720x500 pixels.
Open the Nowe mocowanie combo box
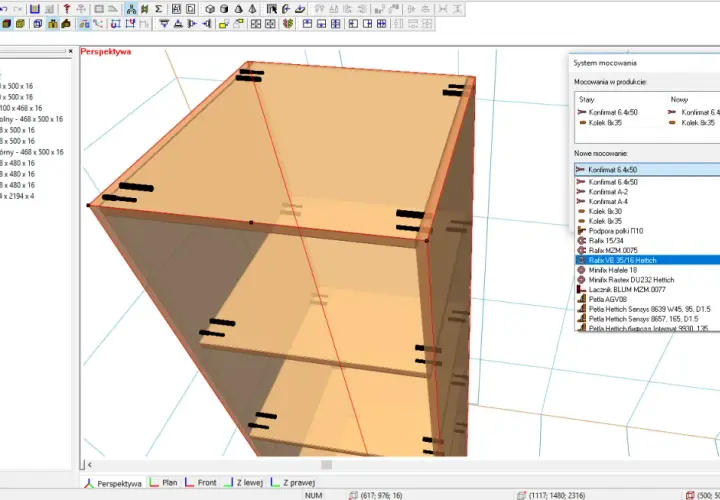point(647,169)
